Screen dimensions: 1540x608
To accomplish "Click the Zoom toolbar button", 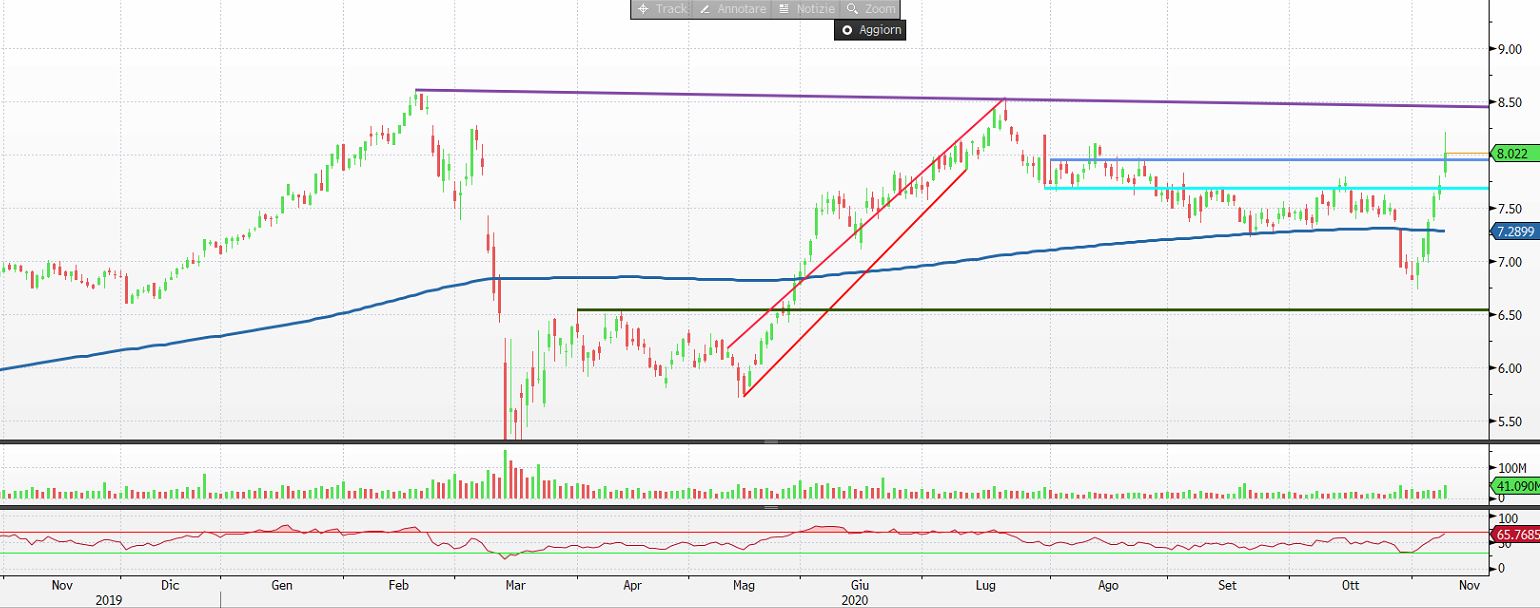I will (x=870, y=9).
